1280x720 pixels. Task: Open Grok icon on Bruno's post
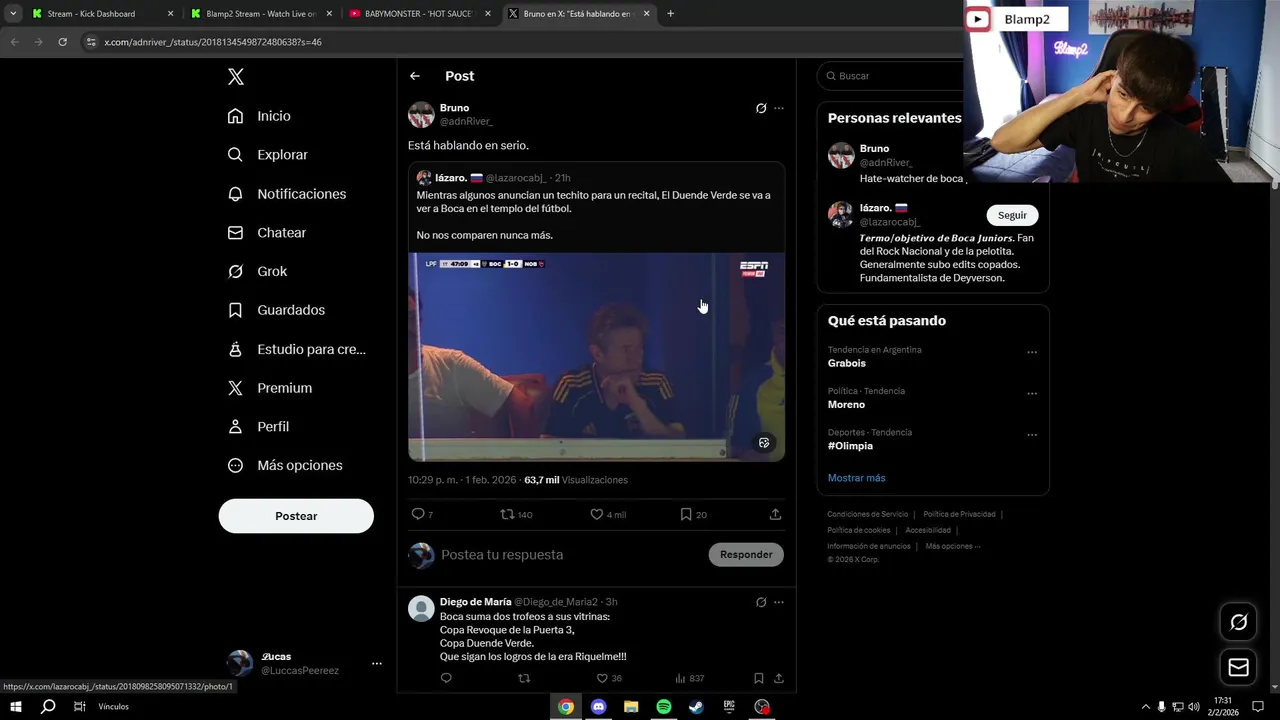[761, 108]
